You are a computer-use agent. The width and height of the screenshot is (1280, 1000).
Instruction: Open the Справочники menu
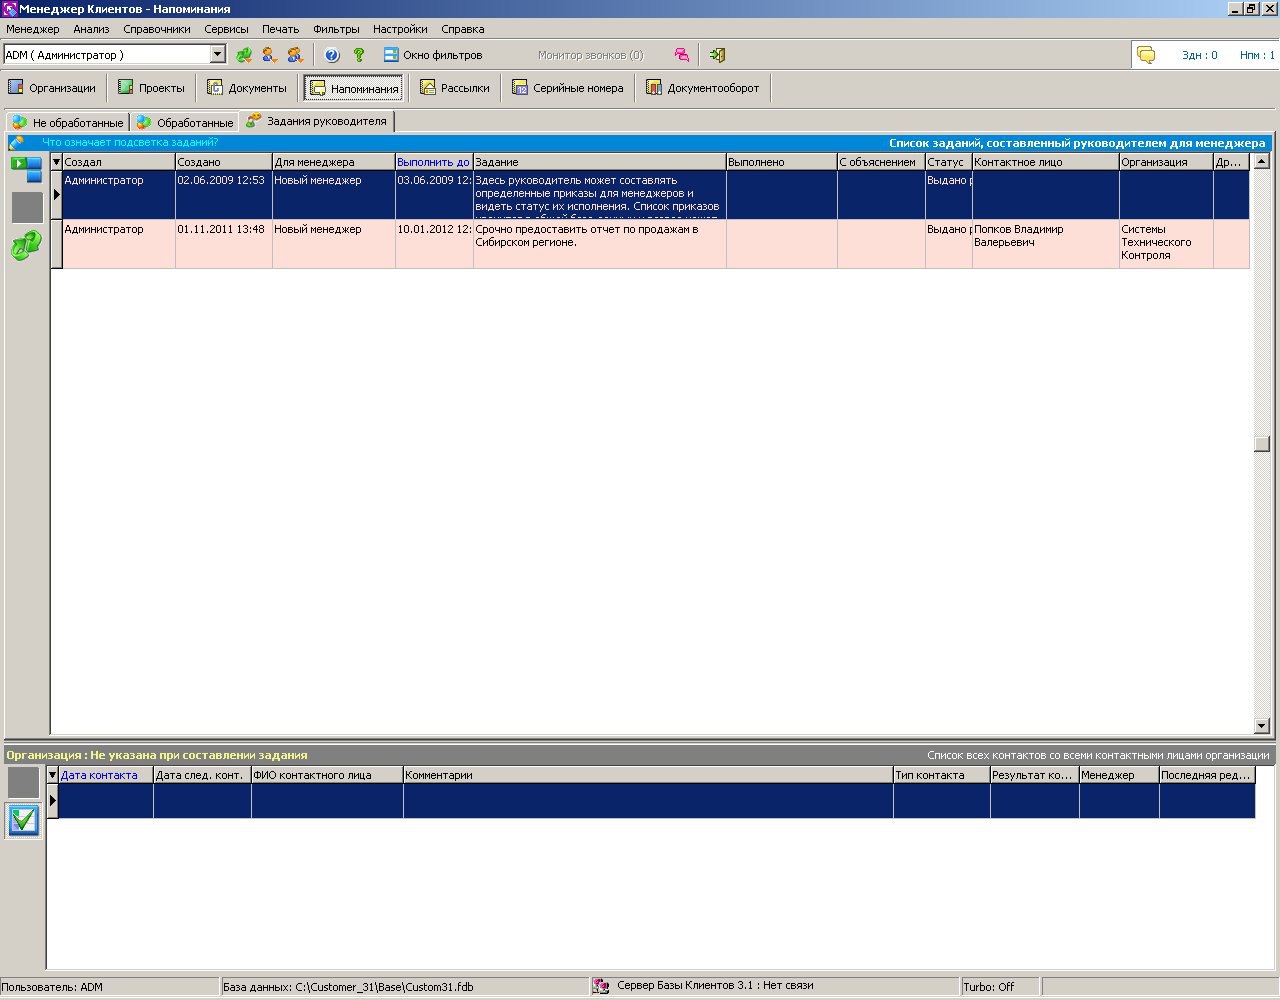click(156, 29)
